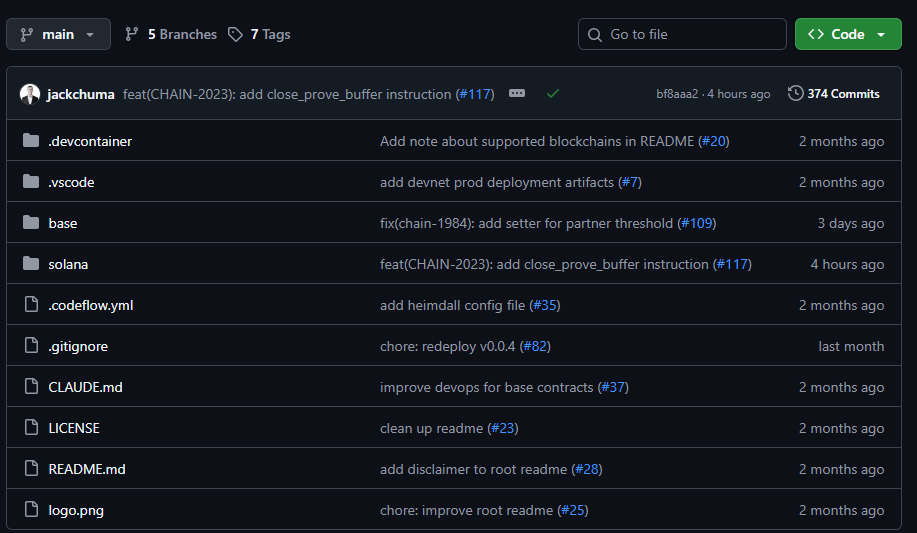The image size is (917, 533).
Task: Click the logo.png file icon
Action: coord(32,510)
